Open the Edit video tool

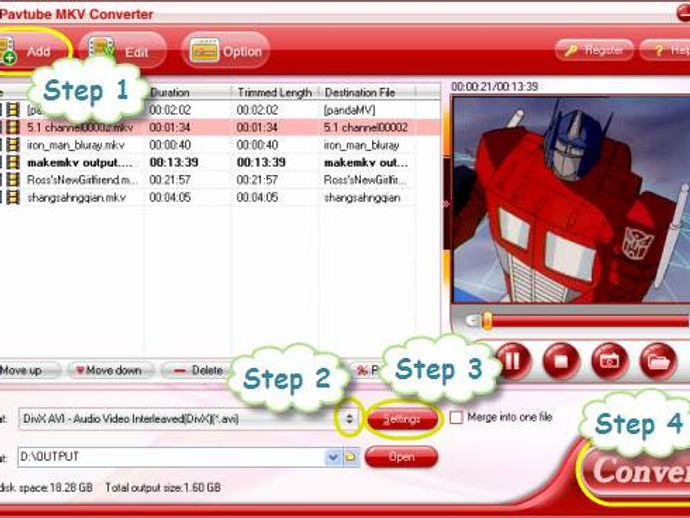click(x=122, y=51)
